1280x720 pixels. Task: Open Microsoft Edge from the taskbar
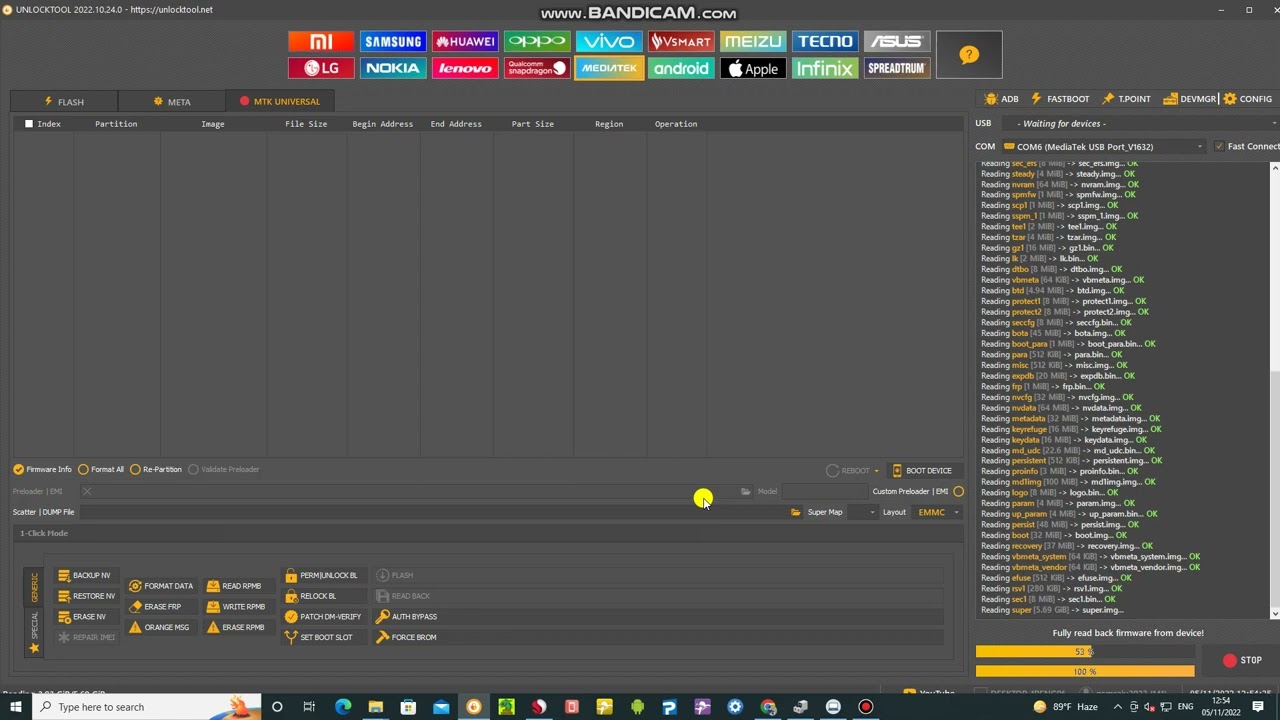coord(343,707)
